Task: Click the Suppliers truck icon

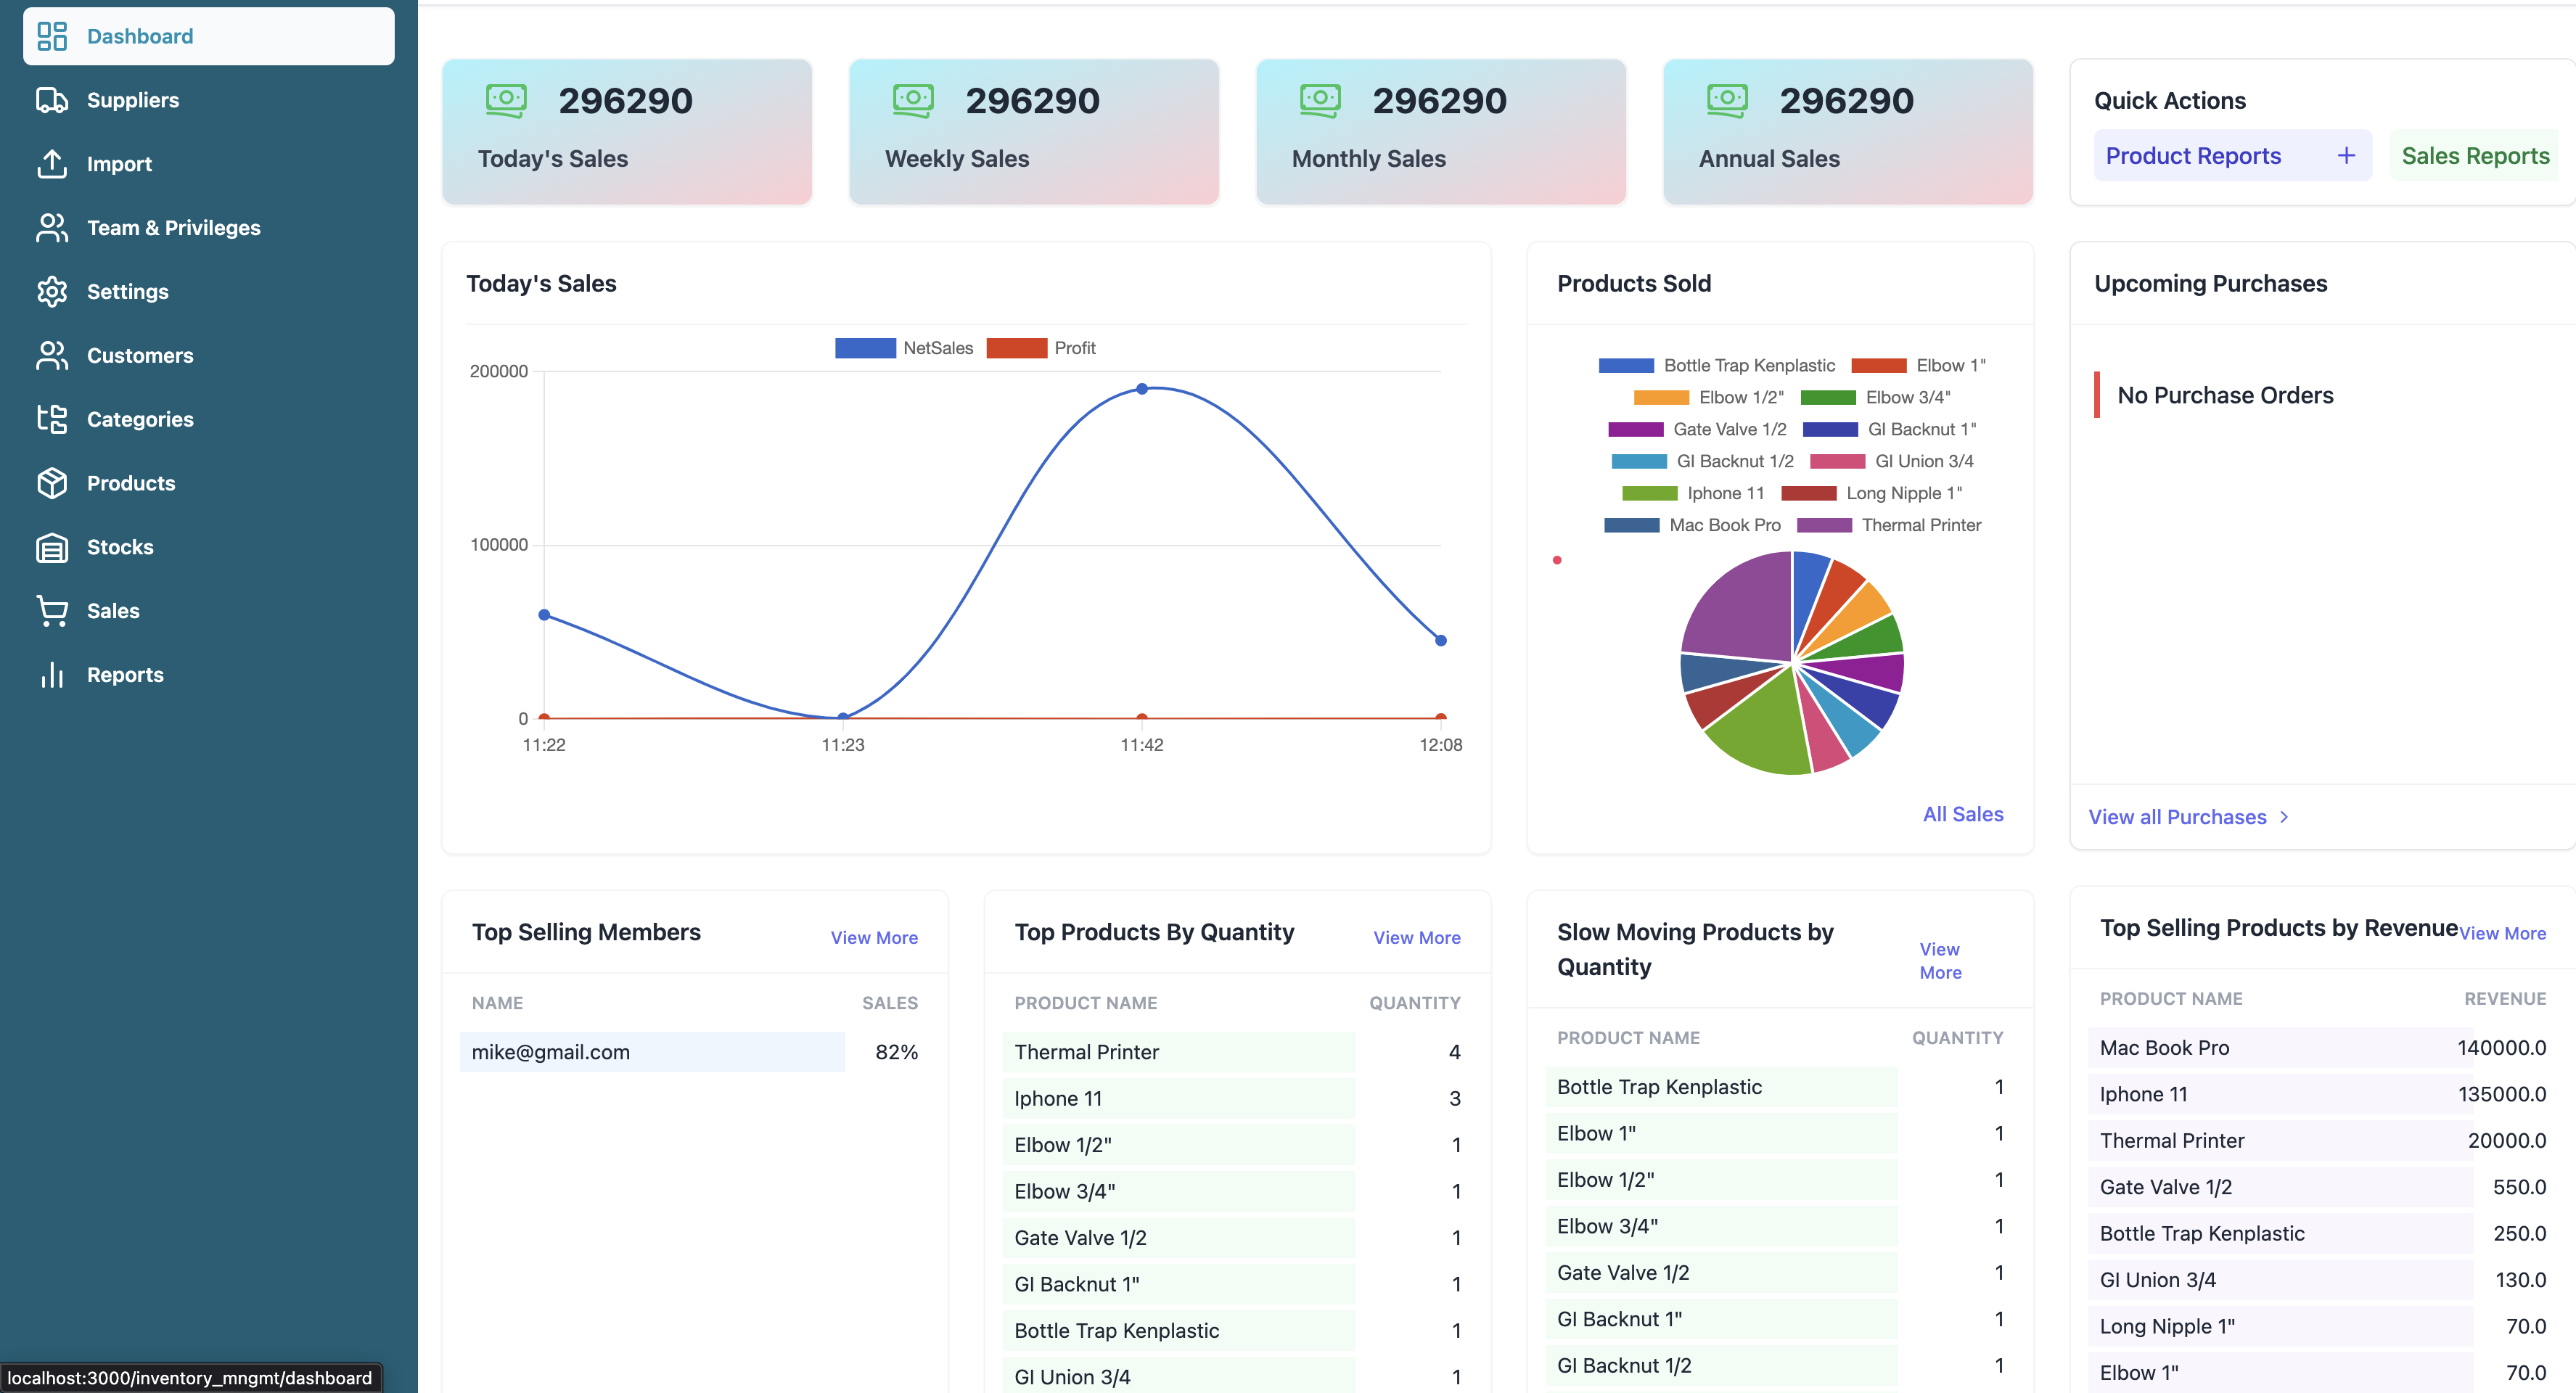Action: pyautogui.click(x=52, y=100)
